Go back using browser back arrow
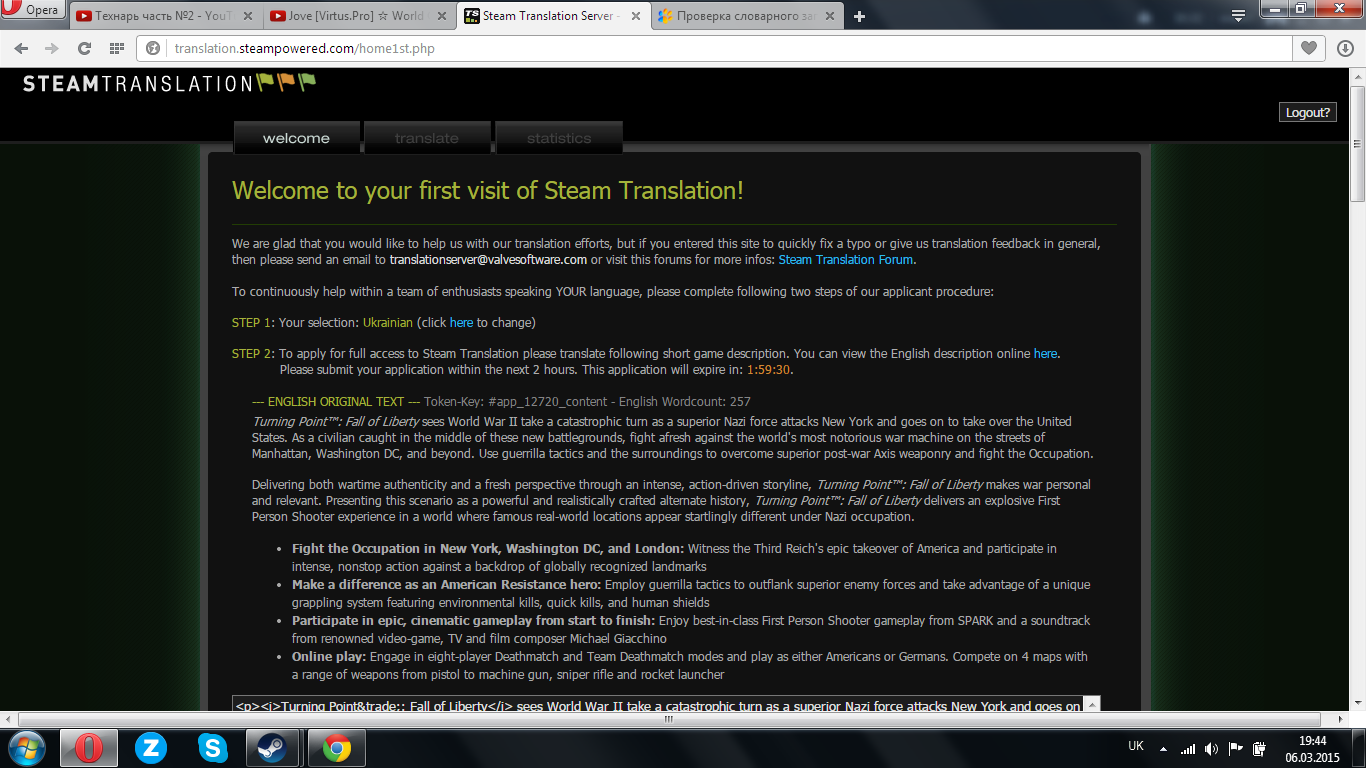 point(22,48)
